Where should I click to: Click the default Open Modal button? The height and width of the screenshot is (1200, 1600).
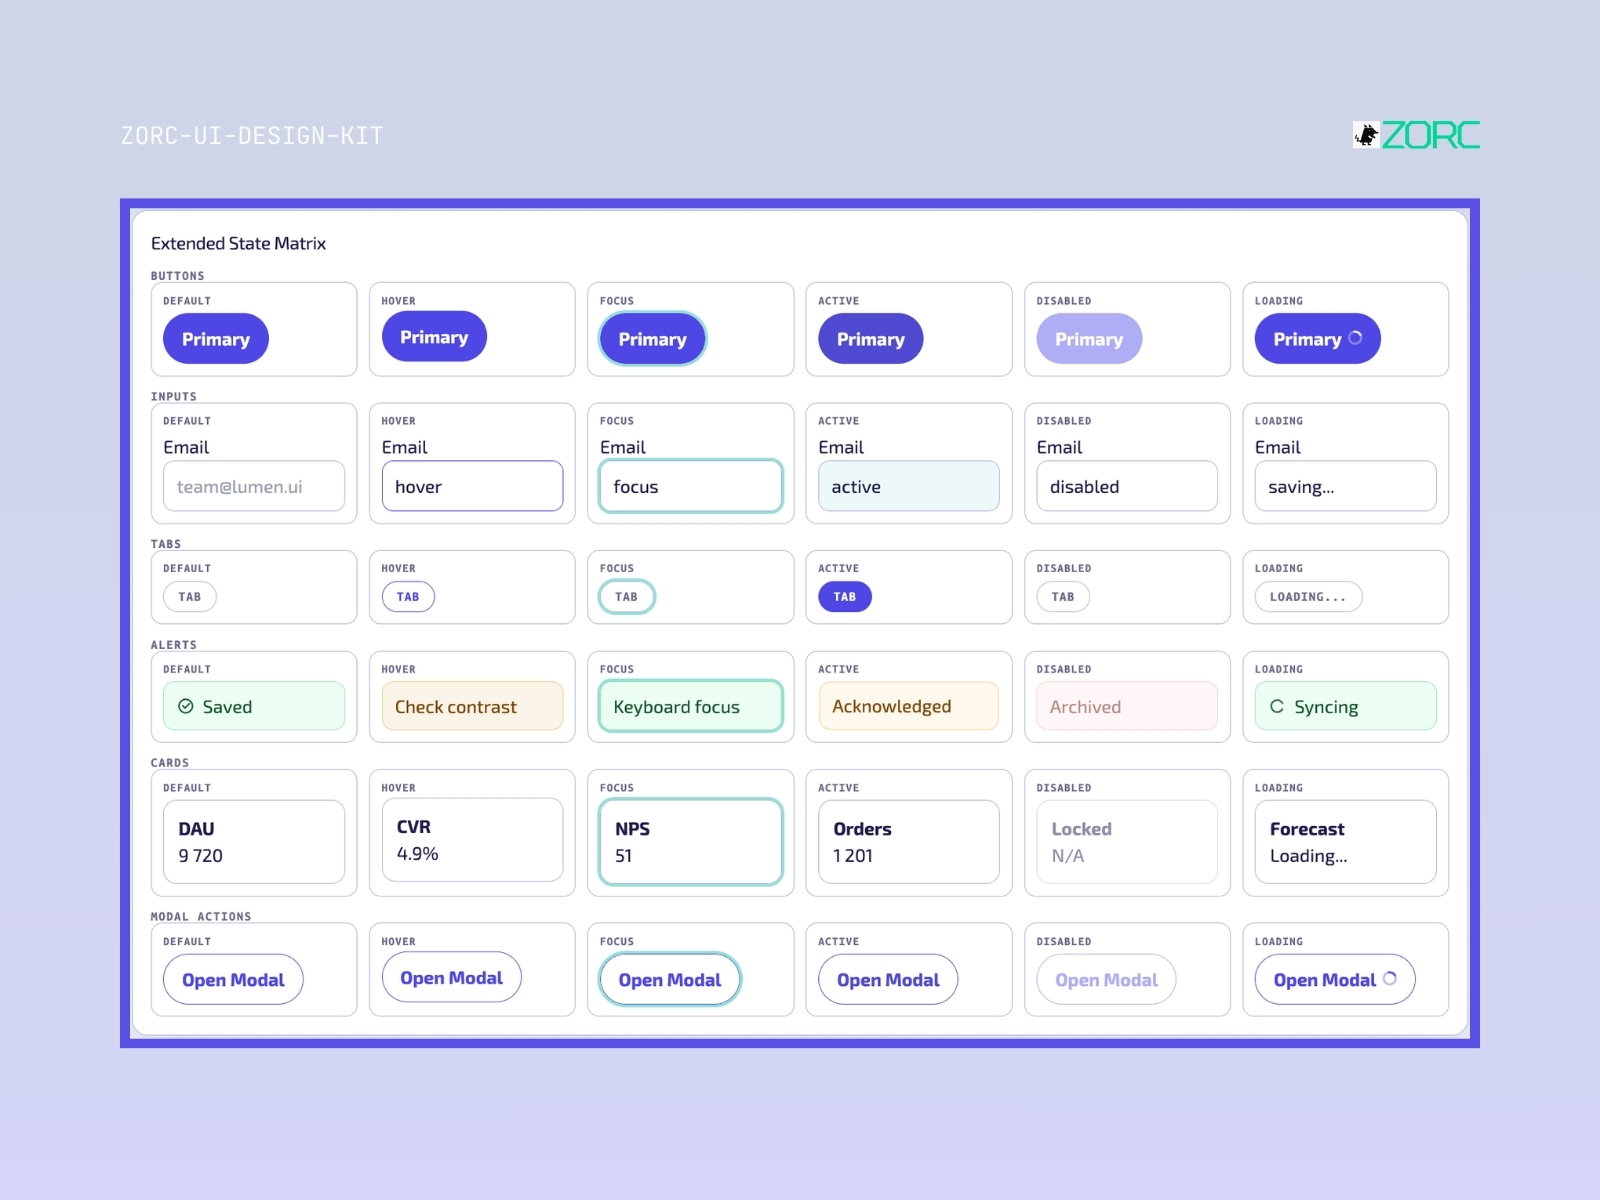233,980
